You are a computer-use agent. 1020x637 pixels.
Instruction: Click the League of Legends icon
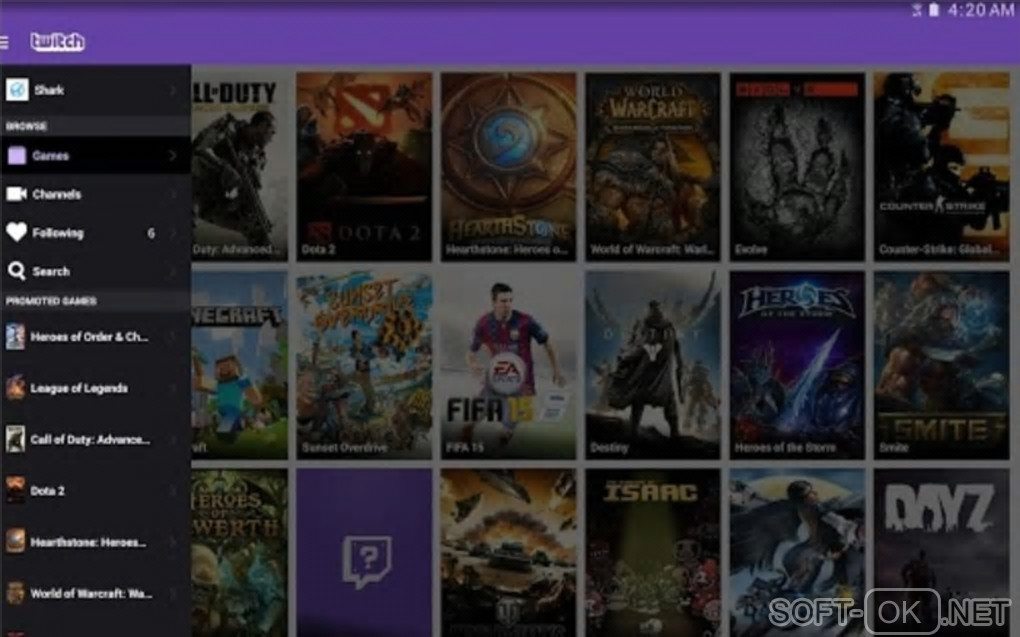[x=15, y=388]
